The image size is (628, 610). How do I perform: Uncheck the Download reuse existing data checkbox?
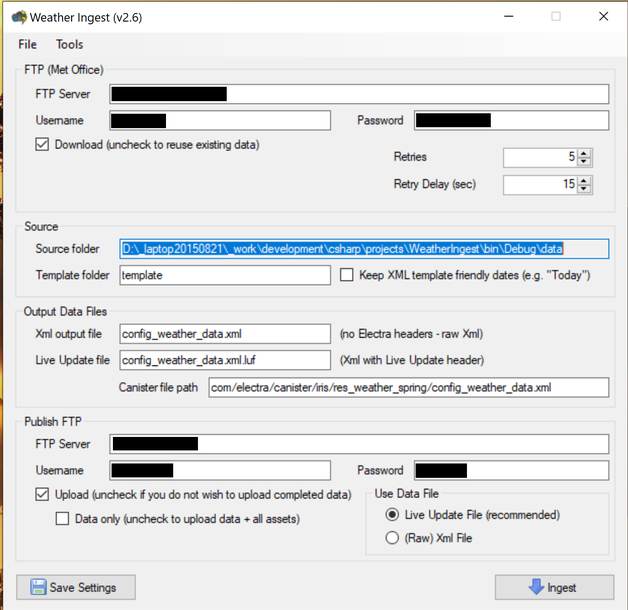click(42, 145)
